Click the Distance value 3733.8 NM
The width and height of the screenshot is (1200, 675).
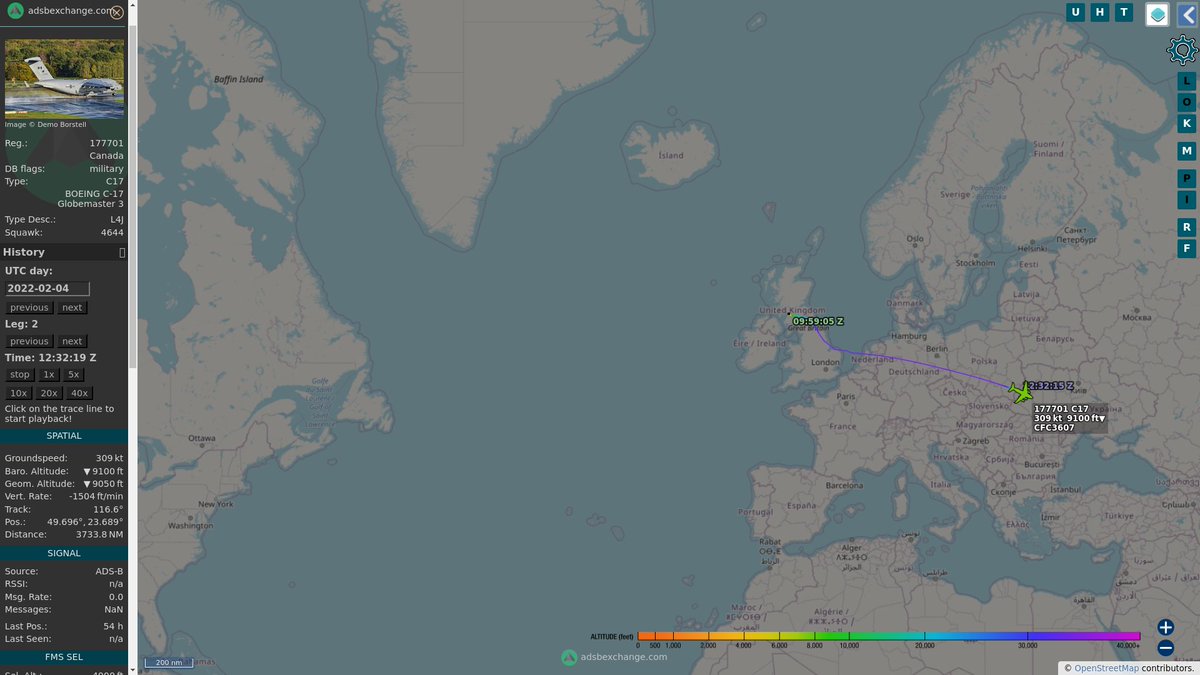(100, 535)
